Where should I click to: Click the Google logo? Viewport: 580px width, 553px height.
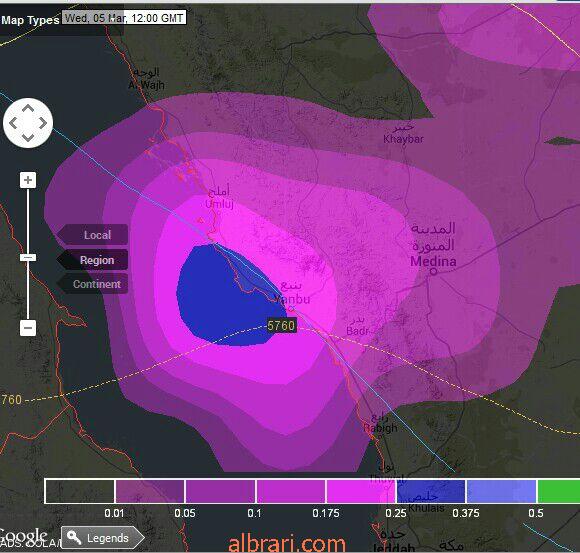coord(23,535)
